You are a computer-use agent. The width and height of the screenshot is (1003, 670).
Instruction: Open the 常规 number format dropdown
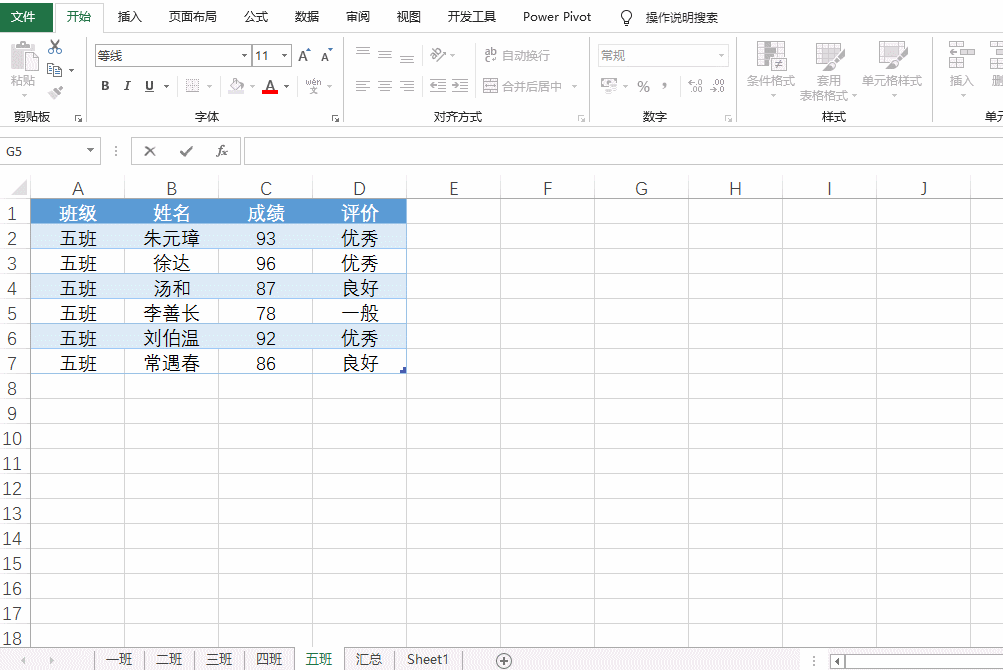coord(722,55)
